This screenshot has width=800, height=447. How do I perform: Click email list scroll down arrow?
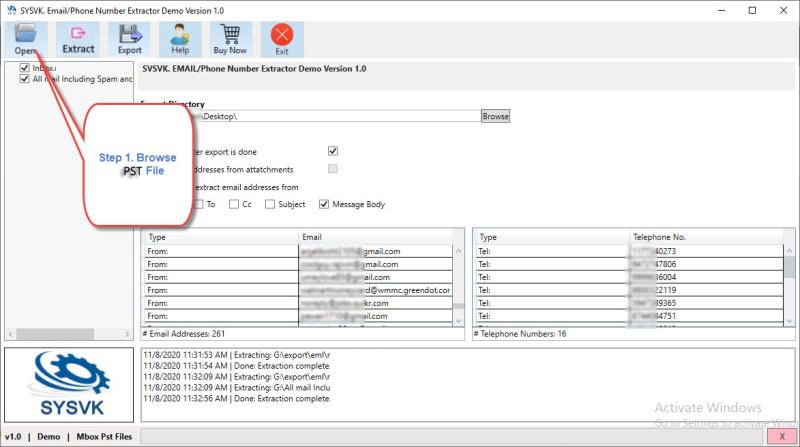click(x=458, y=320)
